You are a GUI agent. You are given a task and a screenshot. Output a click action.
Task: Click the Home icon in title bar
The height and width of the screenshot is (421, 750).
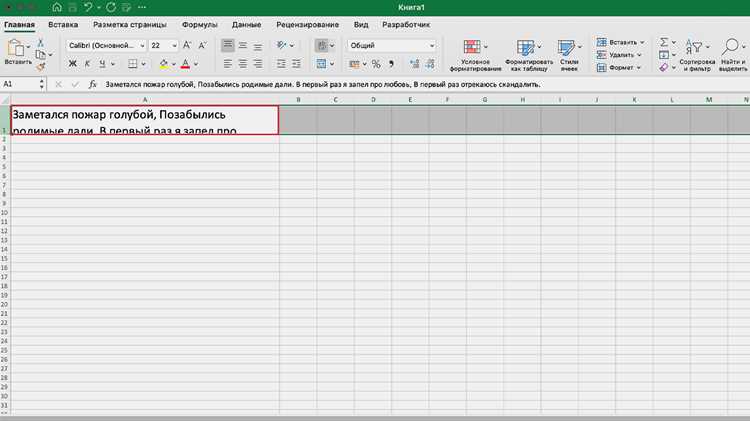(57, 7)
